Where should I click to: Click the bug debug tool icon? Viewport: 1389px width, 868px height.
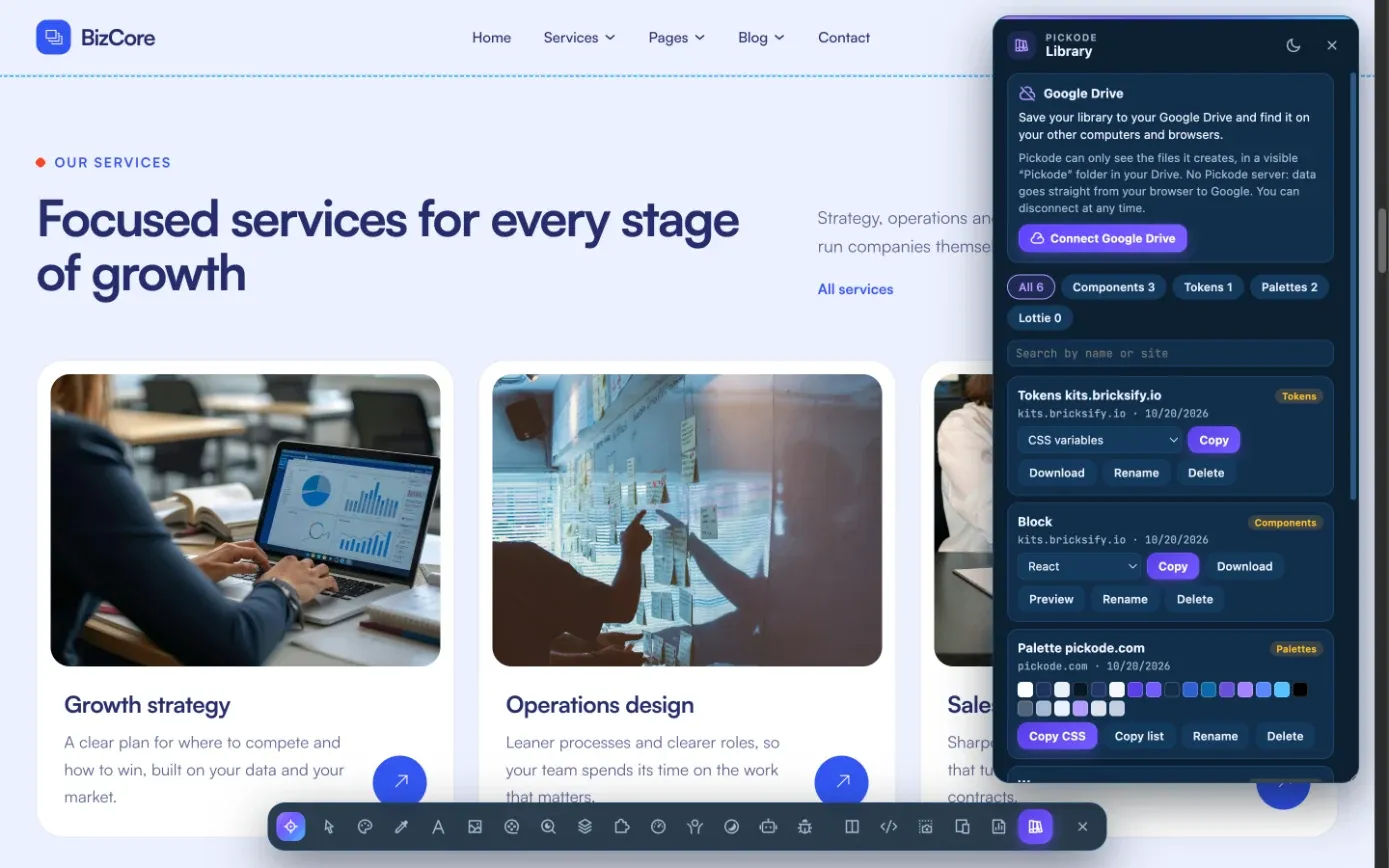[x=805, y=827]
